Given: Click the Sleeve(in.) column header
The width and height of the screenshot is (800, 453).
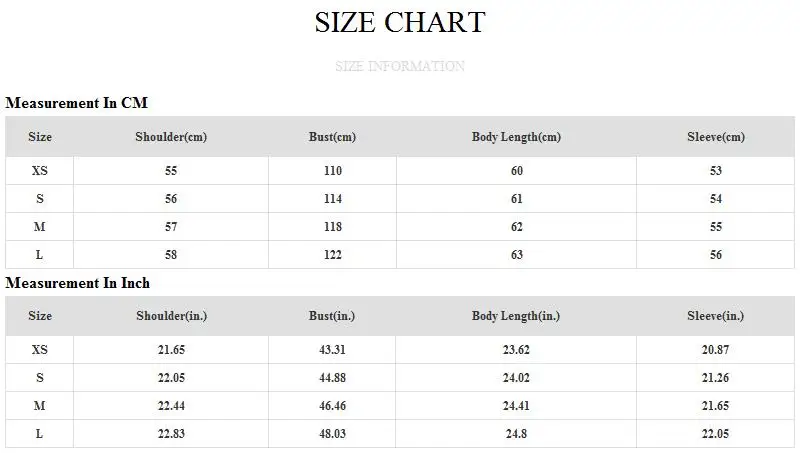Looking at the screenshot, I should pyautogui.click(x=716, y=316).
